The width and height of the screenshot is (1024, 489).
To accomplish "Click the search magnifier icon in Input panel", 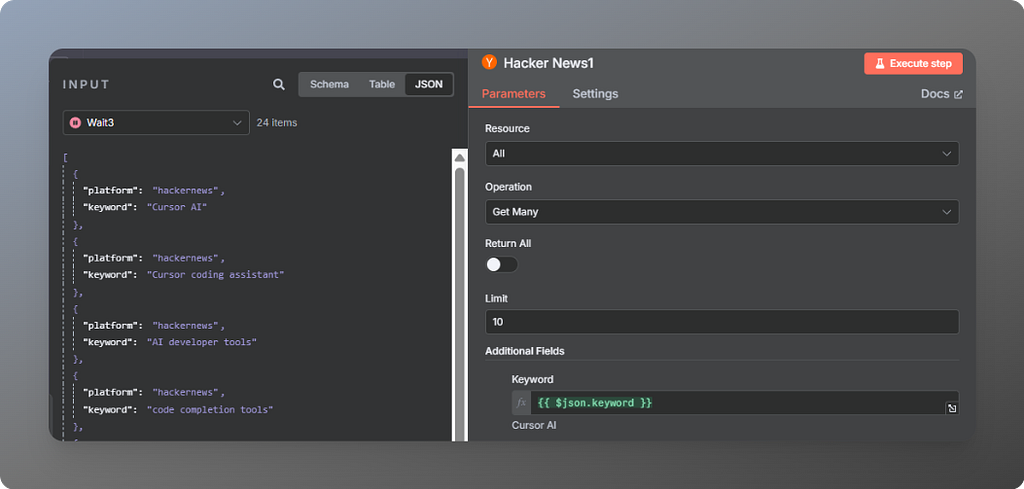I will click(279, 84).
